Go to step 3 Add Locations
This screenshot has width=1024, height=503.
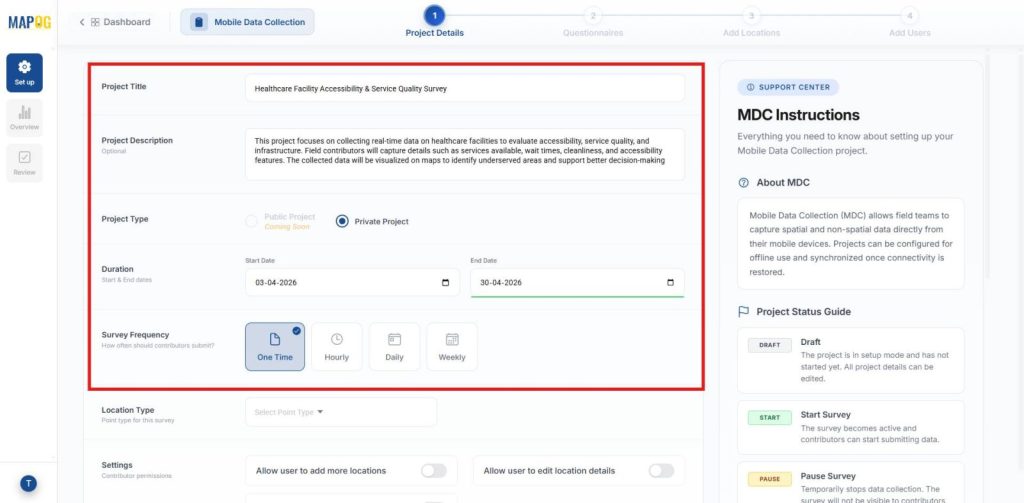pos(751,22)
